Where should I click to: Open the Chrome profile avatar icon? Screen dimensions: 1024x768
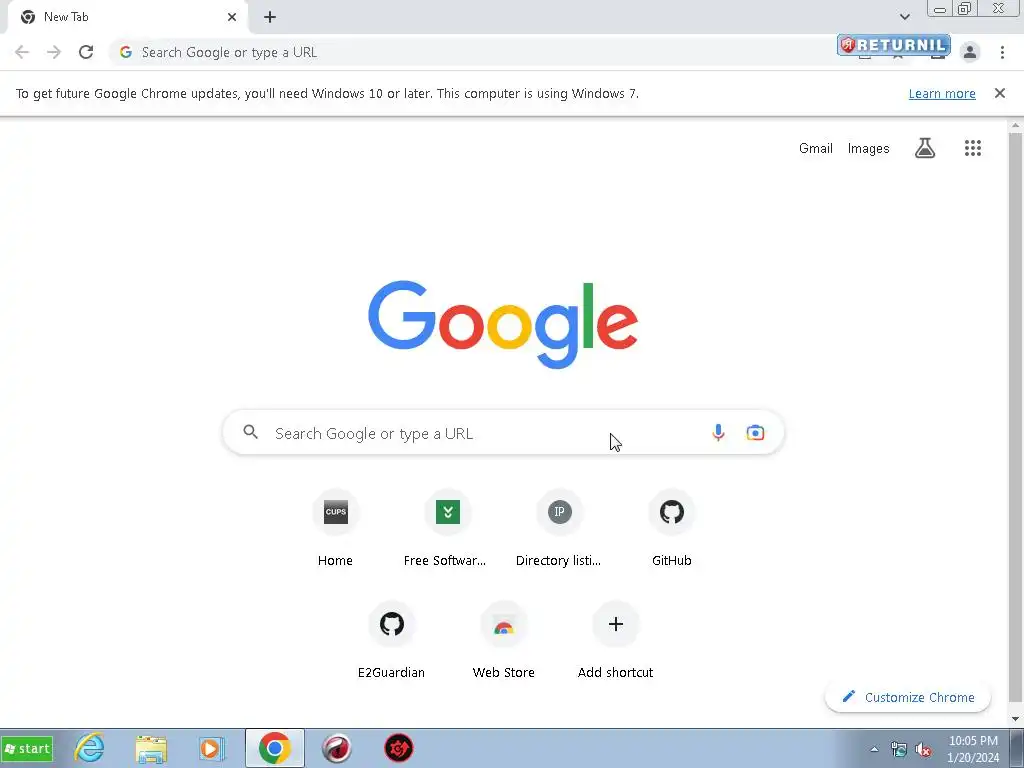[970, 52]
